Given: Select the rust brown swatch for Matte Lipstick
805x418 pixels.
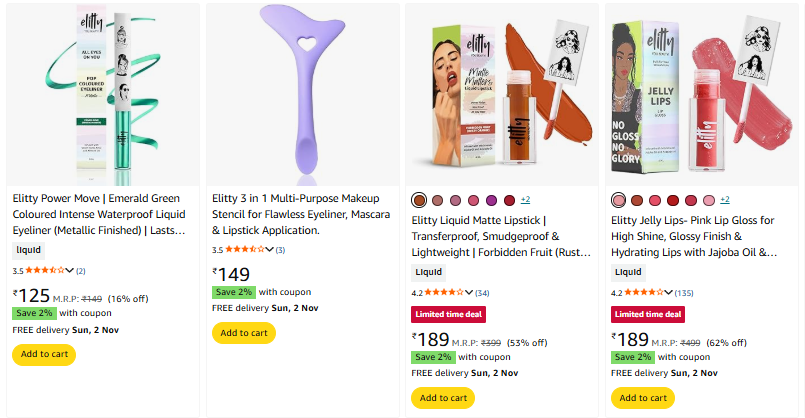Looking at the screenshot, I should pos(419,200).
